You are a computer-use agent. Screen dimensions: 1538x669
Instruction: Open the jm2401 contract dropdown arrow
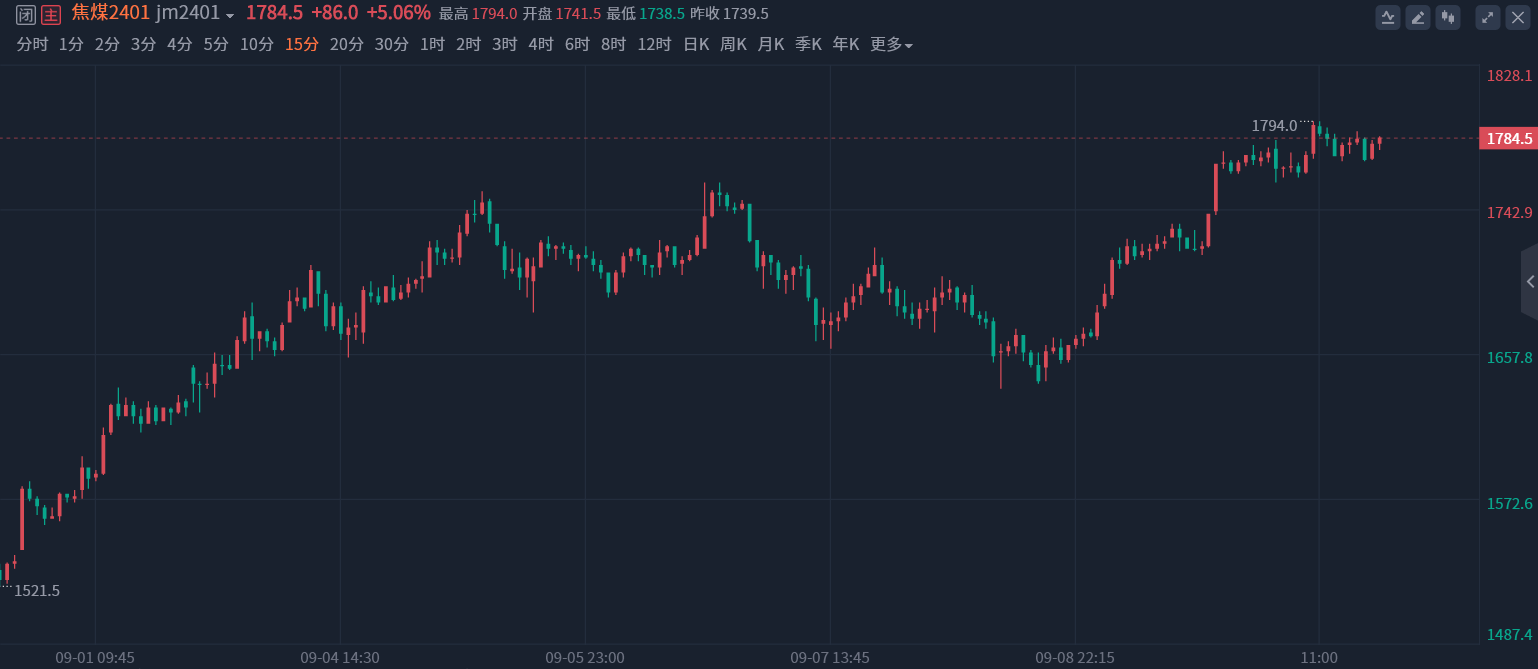(230, 16)
